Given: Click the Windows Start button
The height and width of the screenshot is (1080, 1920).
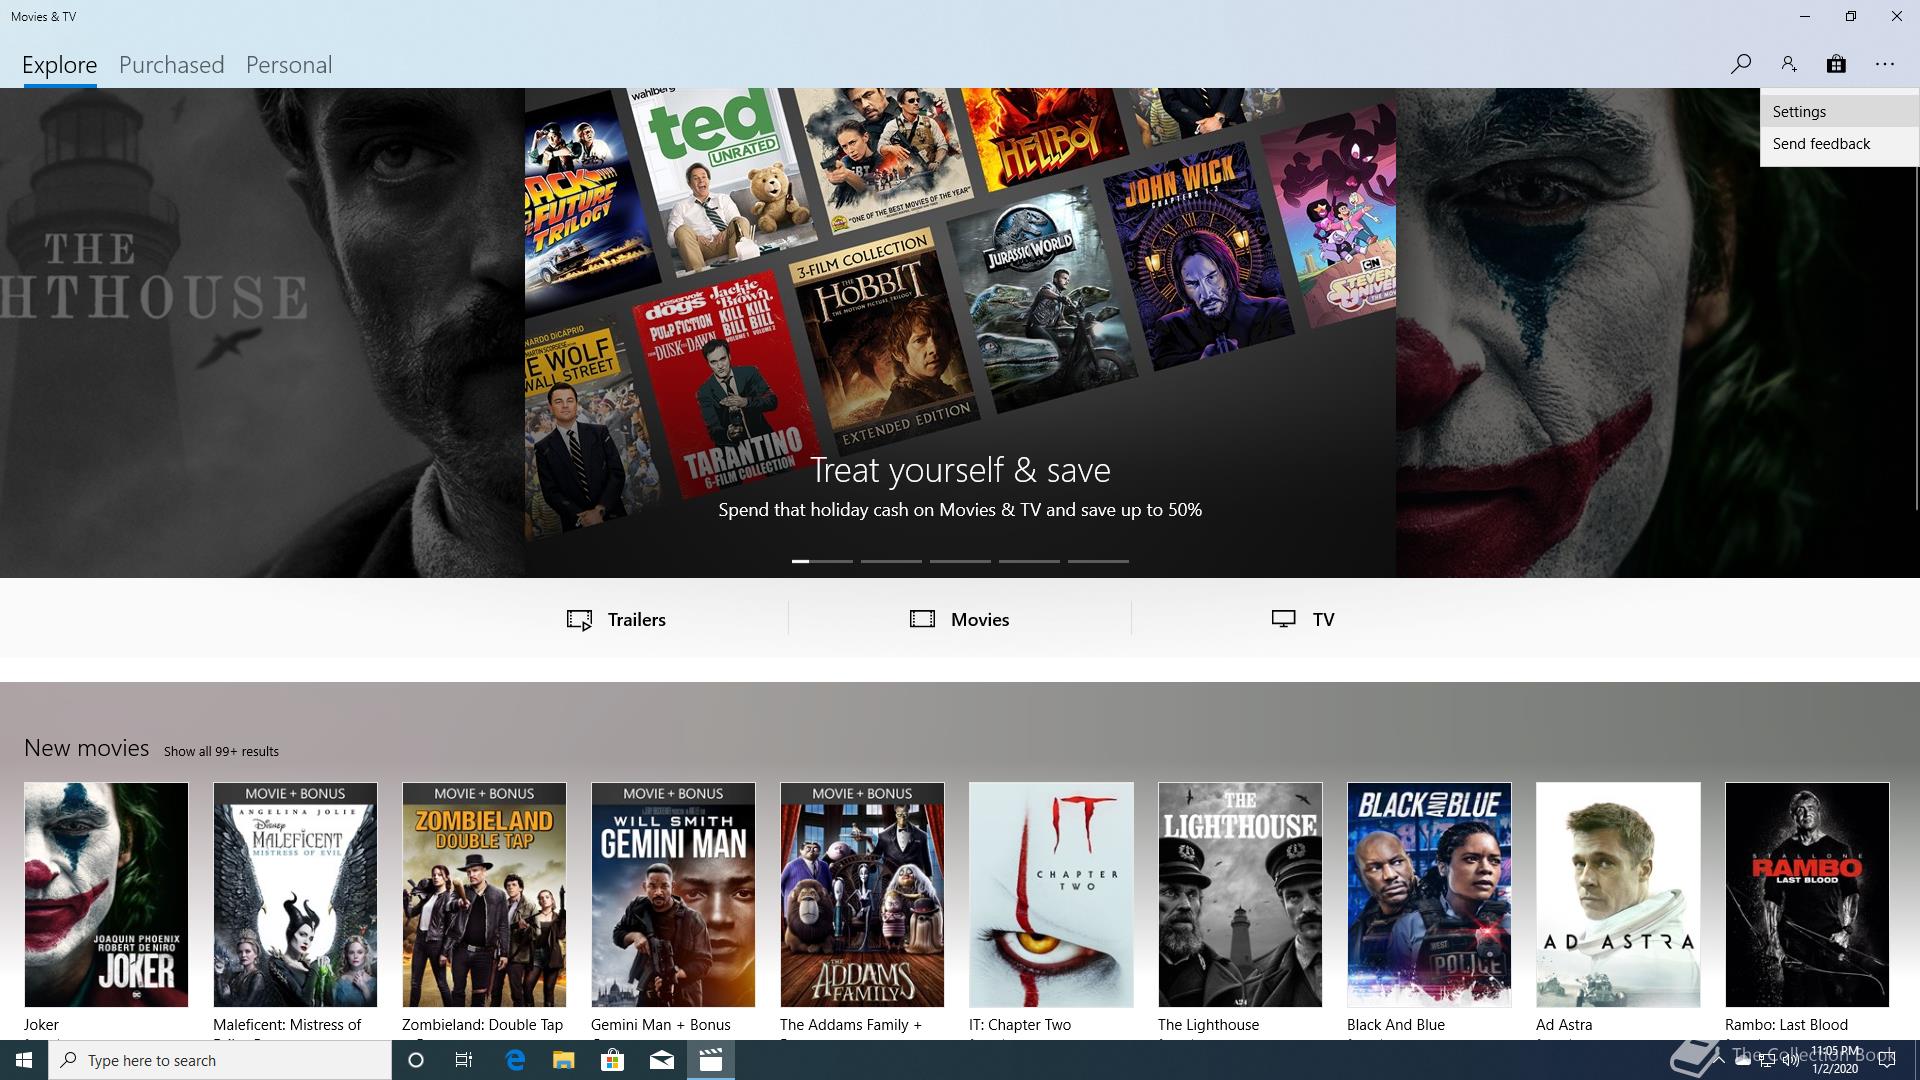Looking at the screenshot, I should 24,1060.
